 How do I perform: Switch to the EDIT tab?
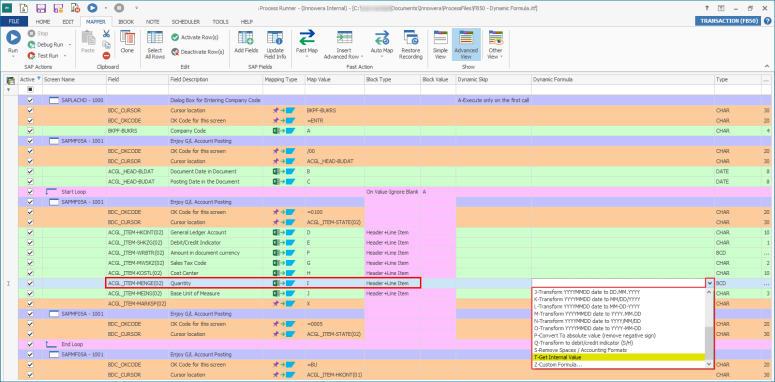(x=68, y=22)
